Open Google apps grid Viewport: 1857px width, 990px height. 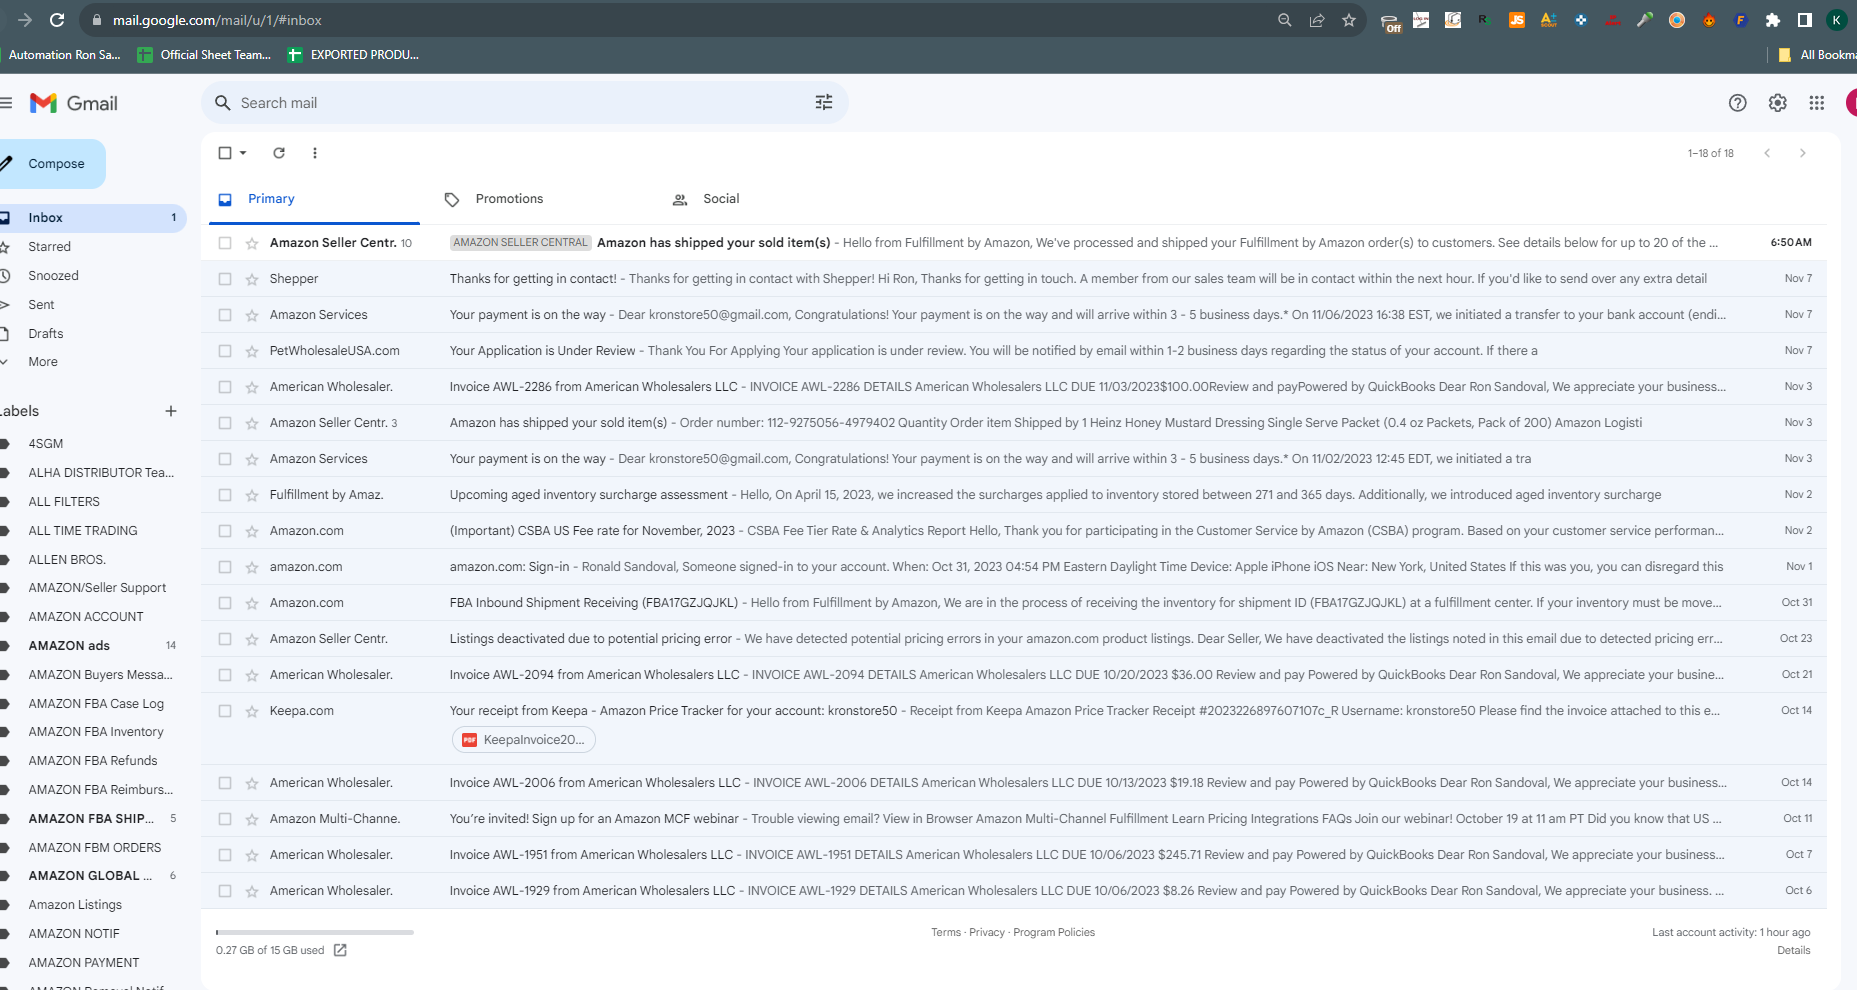click(1817, 103)
